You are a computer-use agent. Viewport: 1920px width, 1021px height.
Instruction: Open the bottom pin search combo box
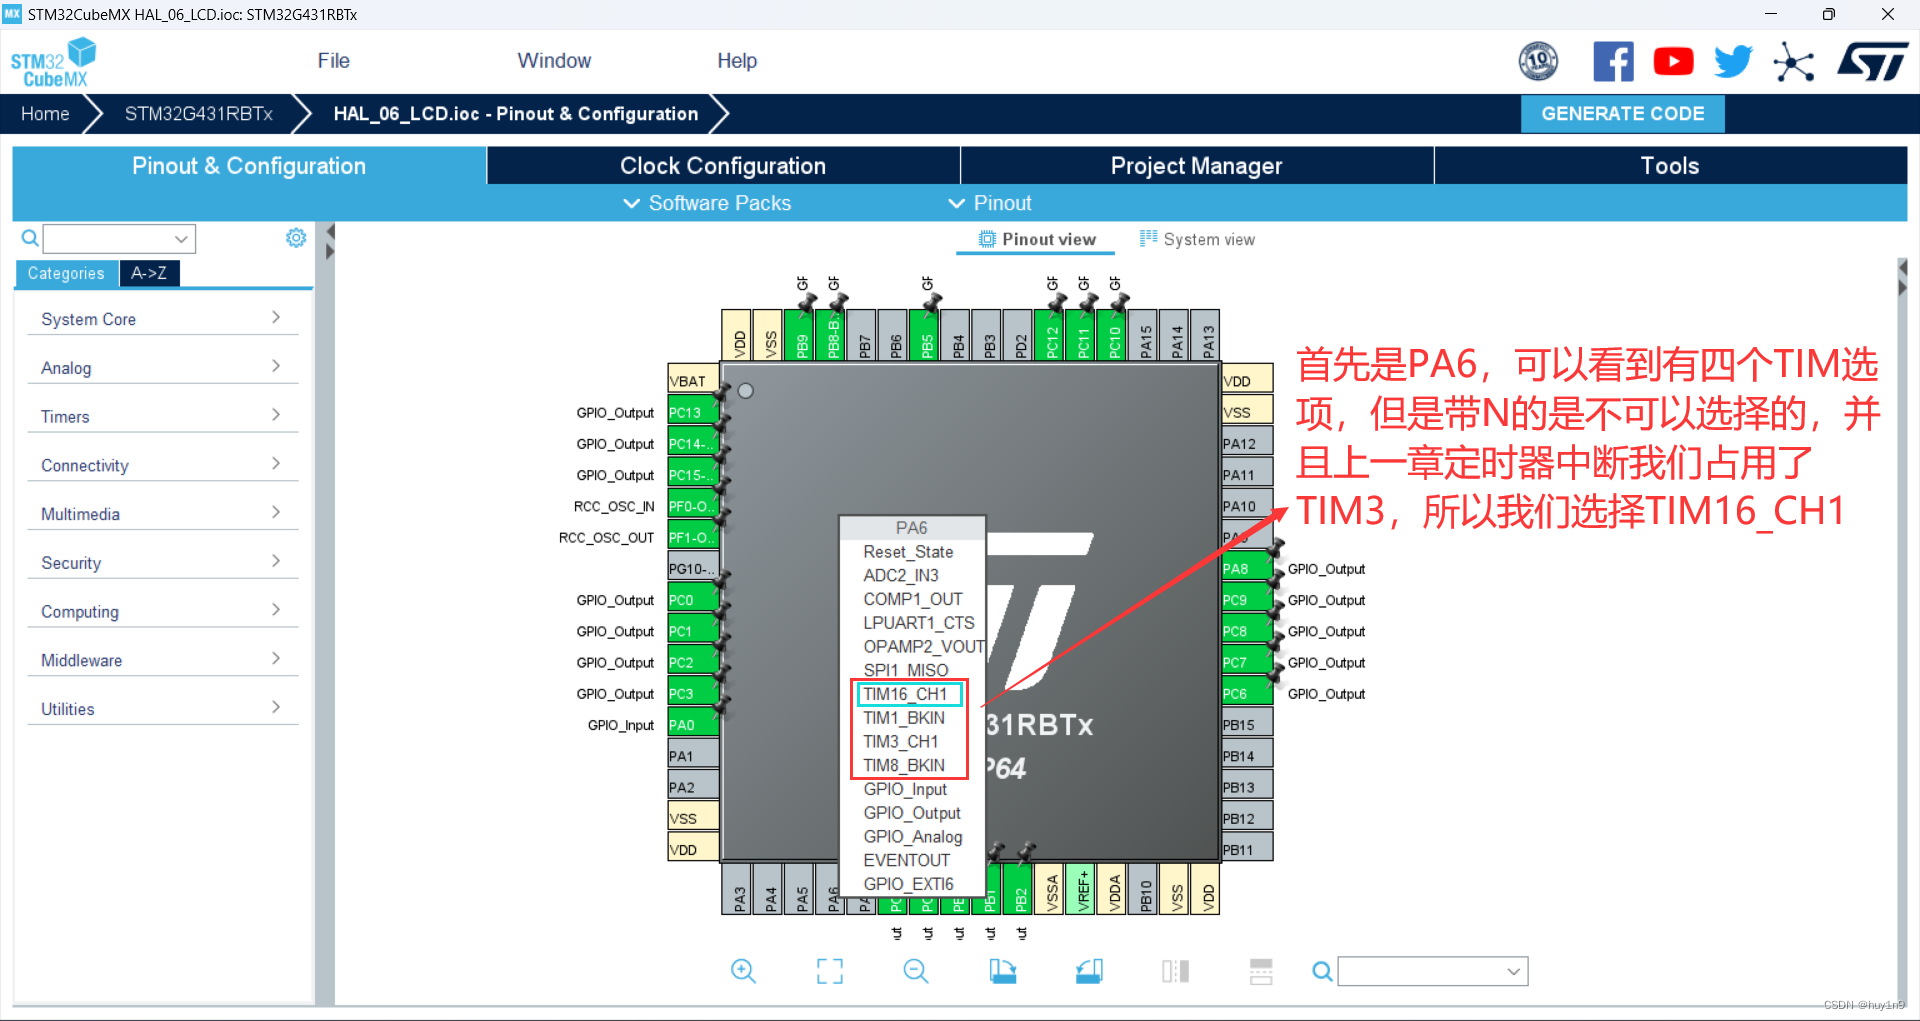click(x=1433, y=971)
